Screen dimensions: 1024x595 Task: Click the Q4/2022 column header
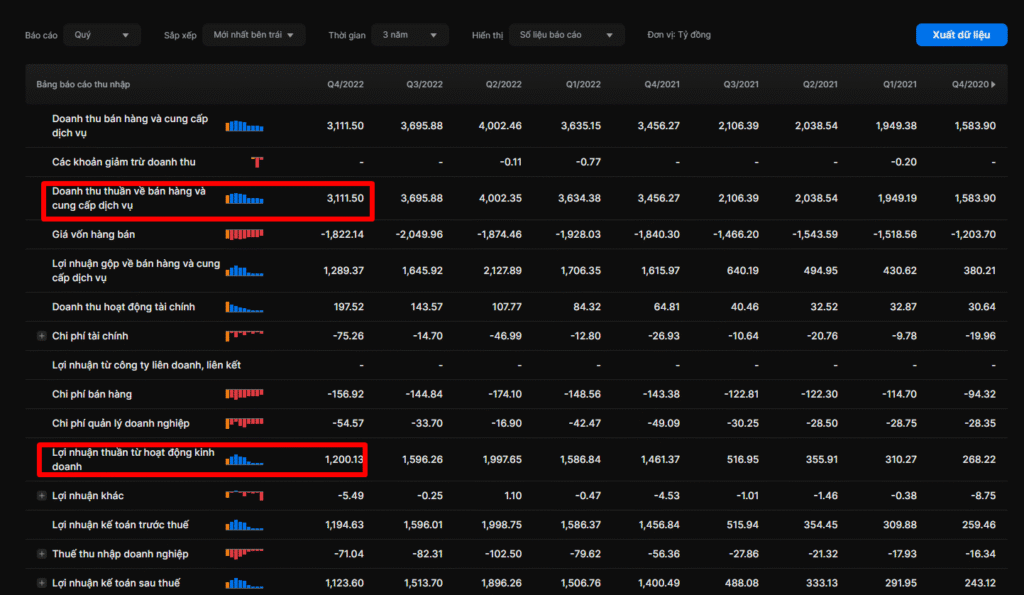click(345, 84)
